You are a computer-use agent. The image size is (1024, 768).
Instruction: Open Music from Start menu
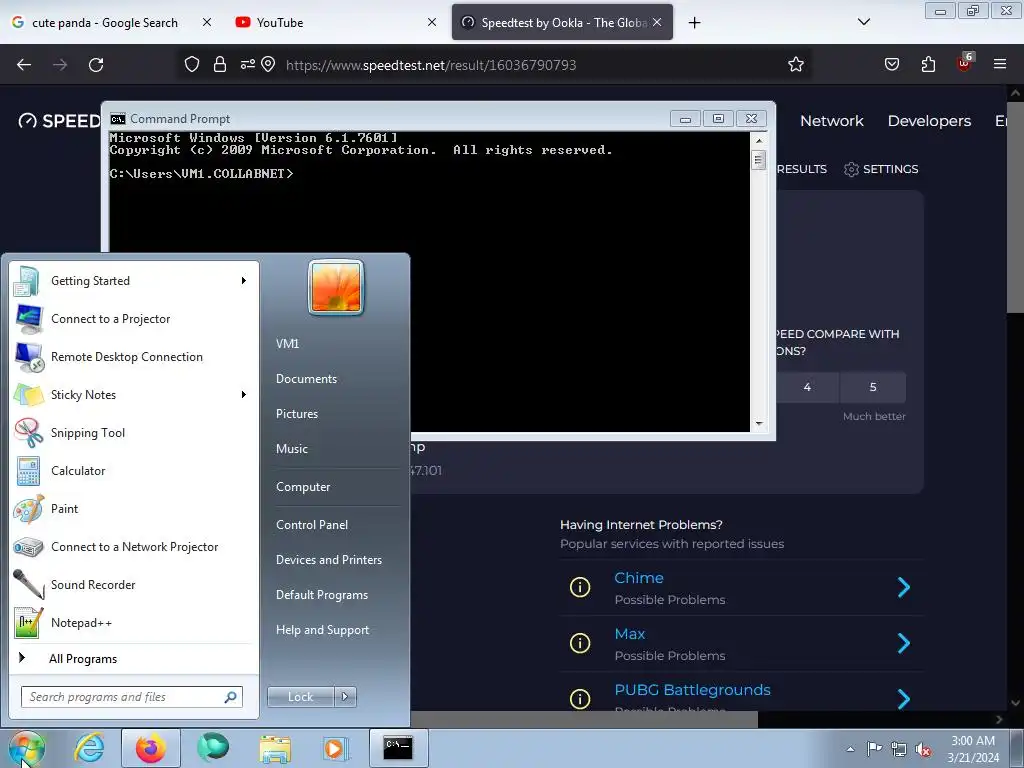pyautogui.click(x=291, y=449)
